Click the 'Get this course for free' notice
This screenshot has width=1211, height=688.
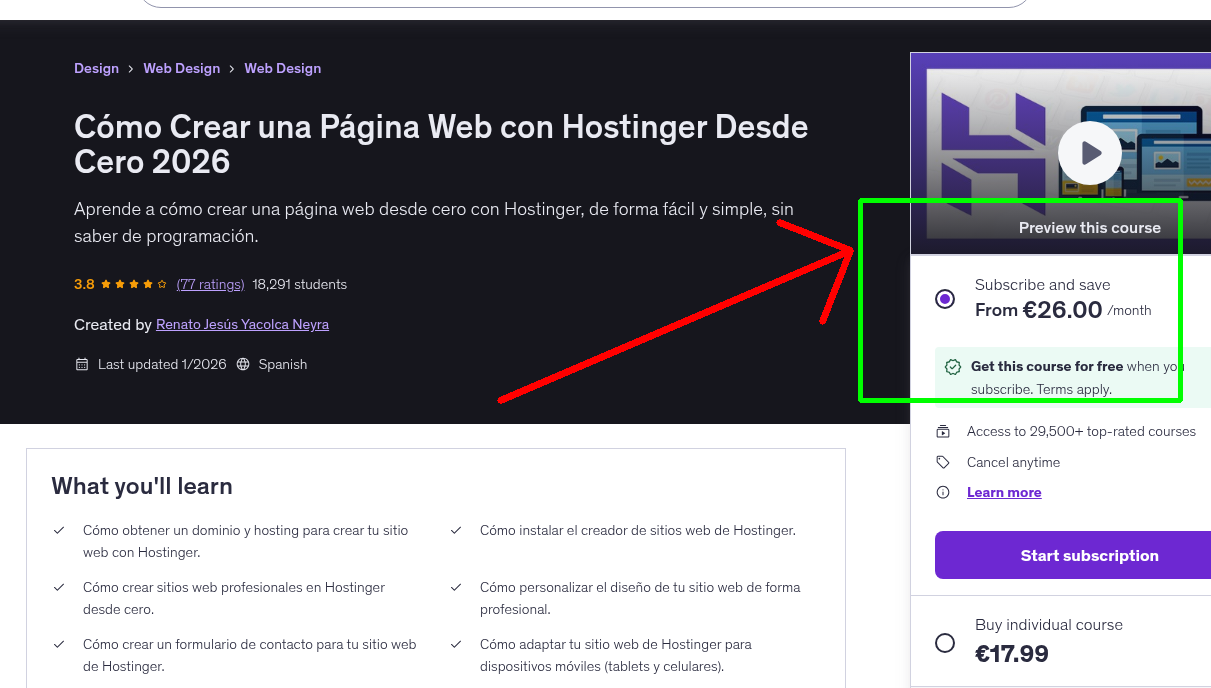pos(1073,378)
